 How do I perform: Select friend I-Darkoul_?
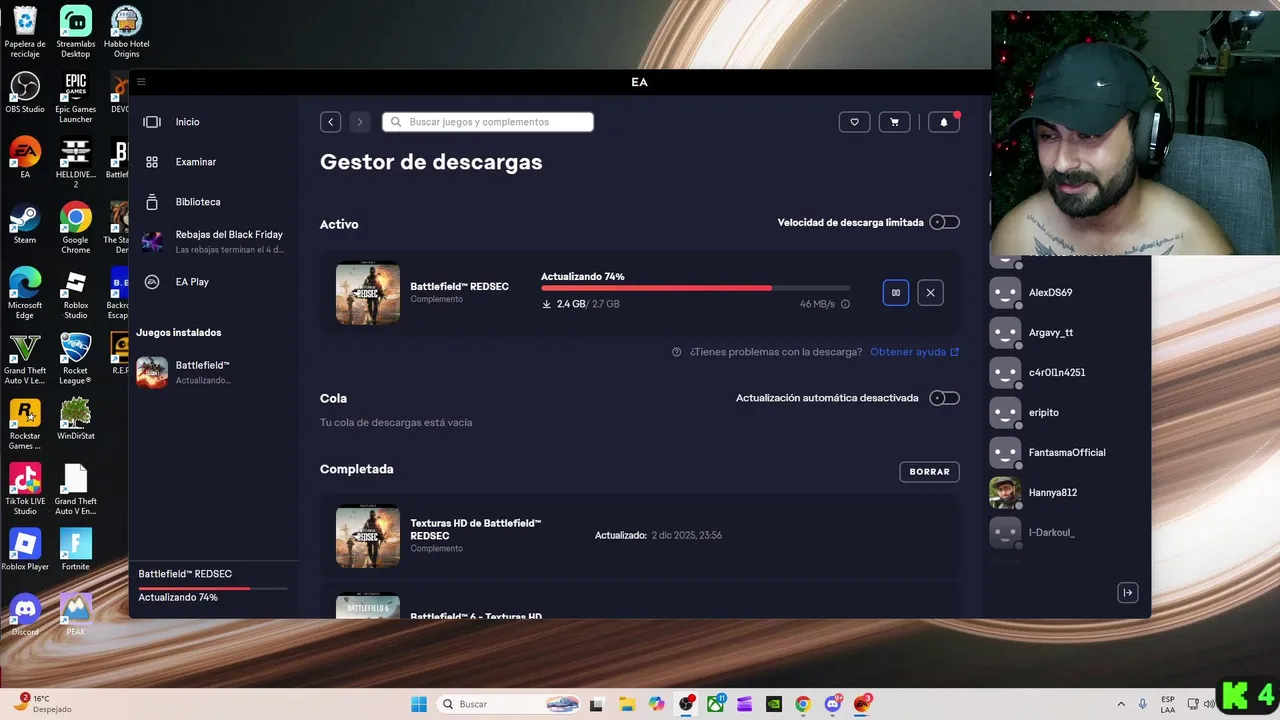pos(1051,533)
